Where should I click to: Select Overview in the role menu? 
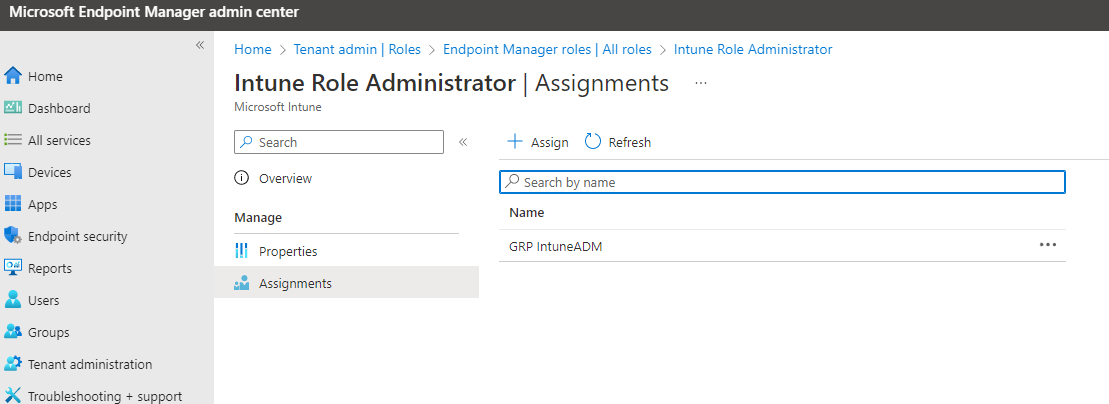coord(285,178)
